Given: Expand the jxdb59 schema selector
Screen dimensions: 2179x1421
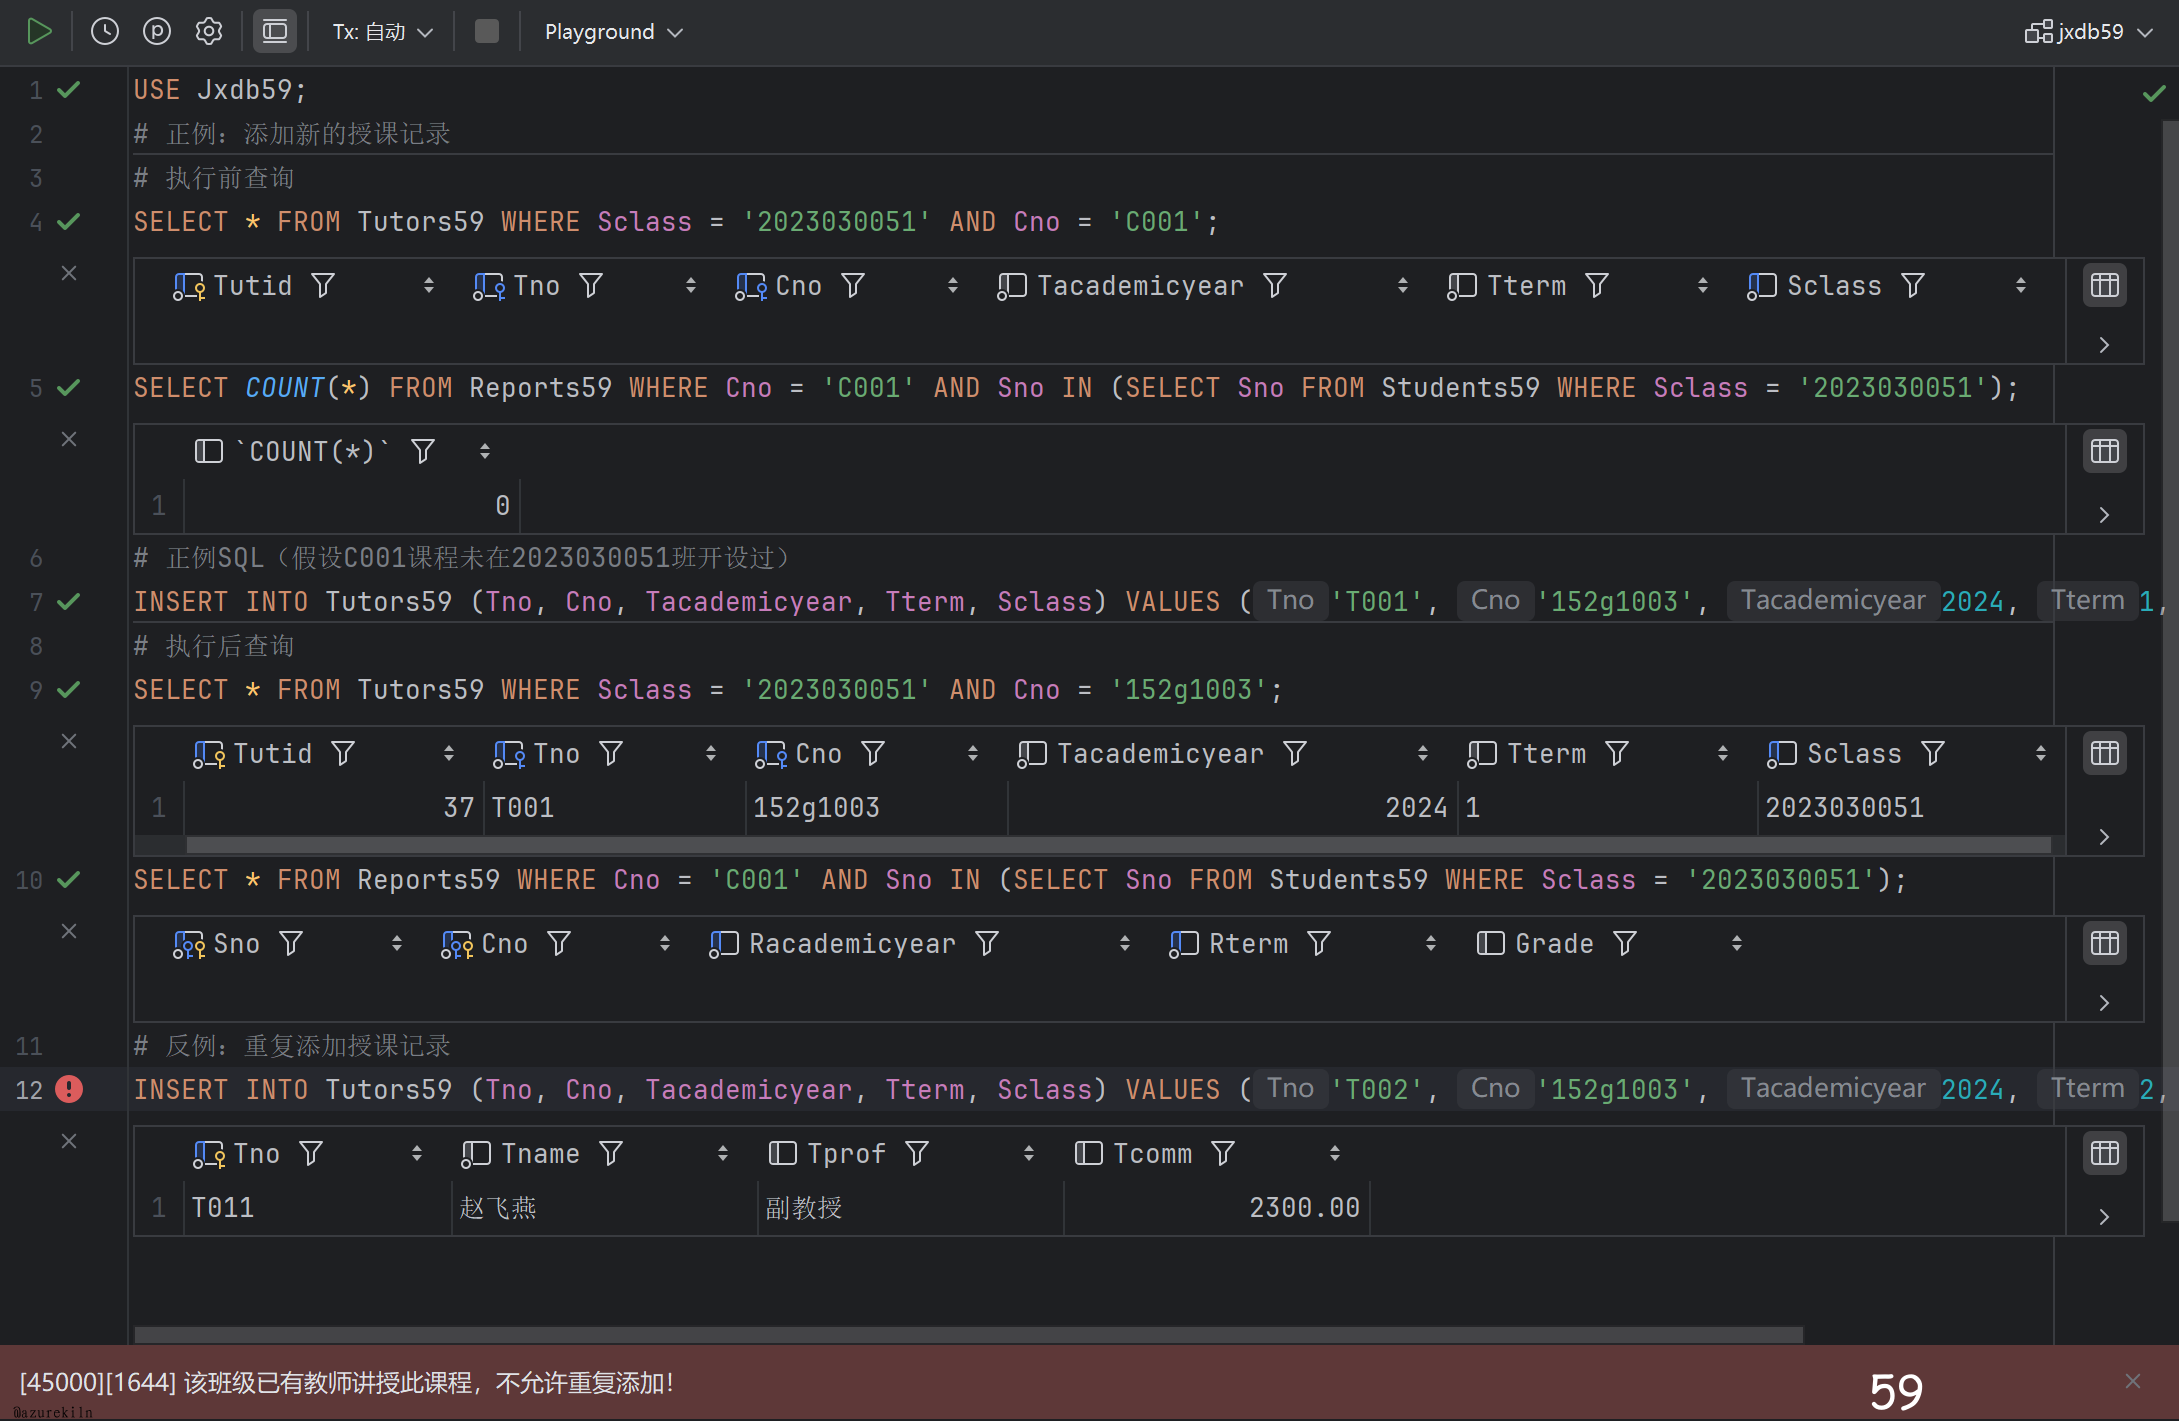Looking at the screenshot, I should 2089,32.
